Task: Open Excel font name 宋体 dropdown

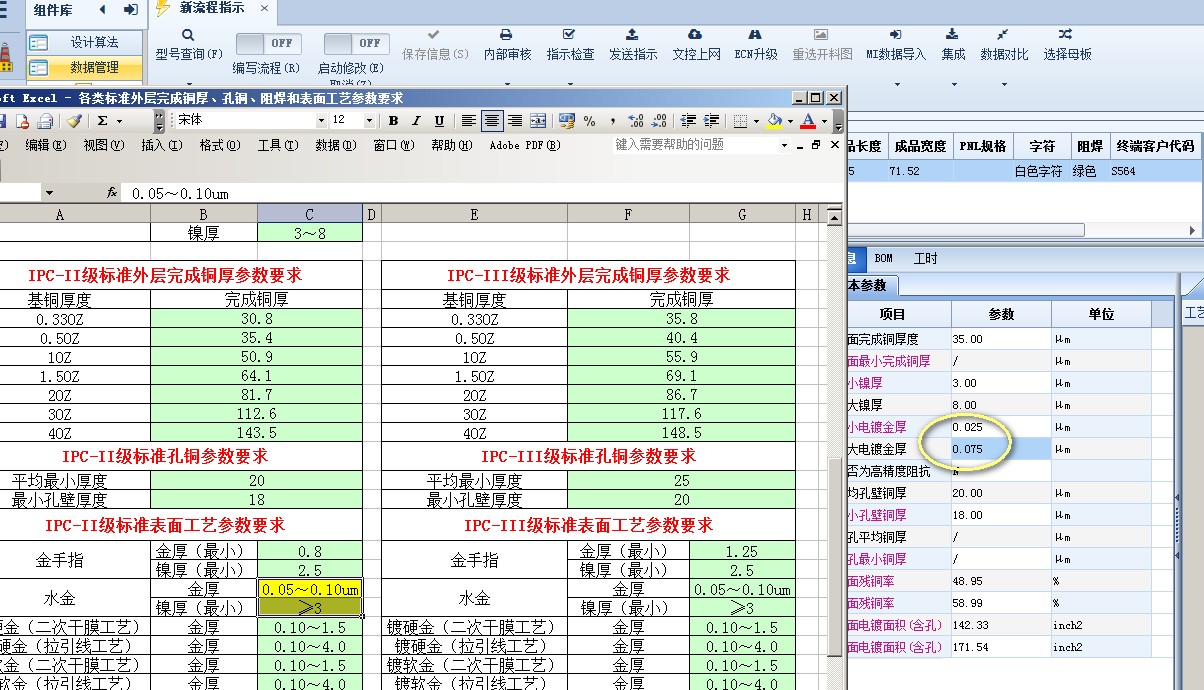Action: 321,121
